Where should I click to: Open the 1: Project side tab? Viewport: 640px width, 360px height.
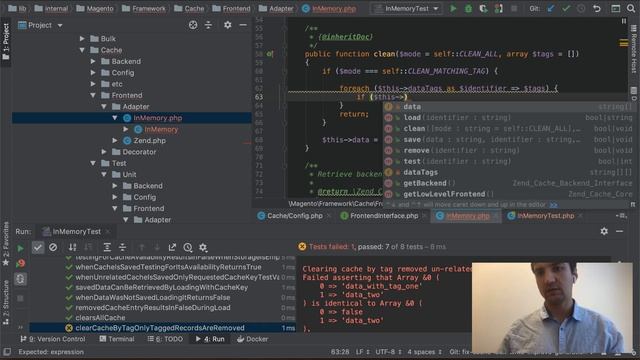[x=6, y=41]
